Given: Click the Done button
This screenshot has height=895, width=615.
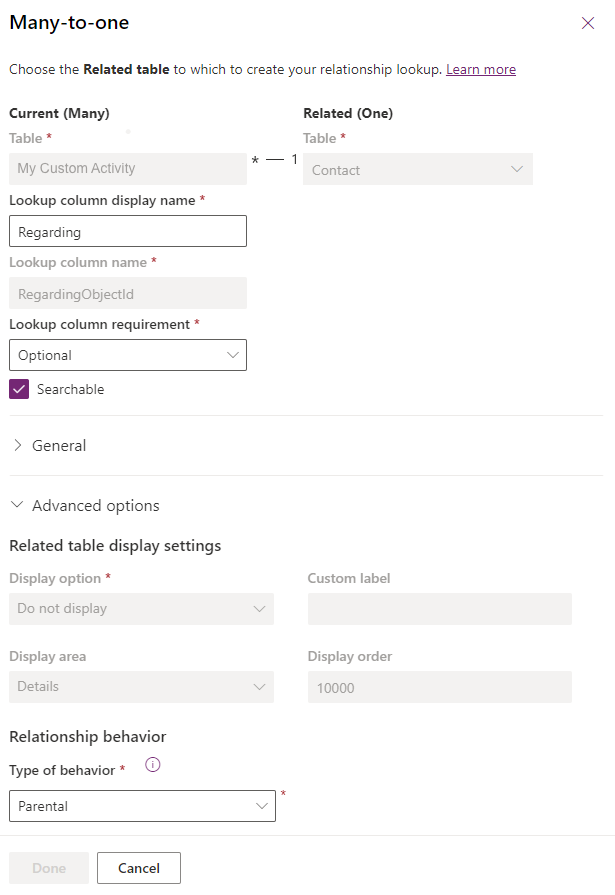Looking at the screenshot, I should tap(48, 868).
